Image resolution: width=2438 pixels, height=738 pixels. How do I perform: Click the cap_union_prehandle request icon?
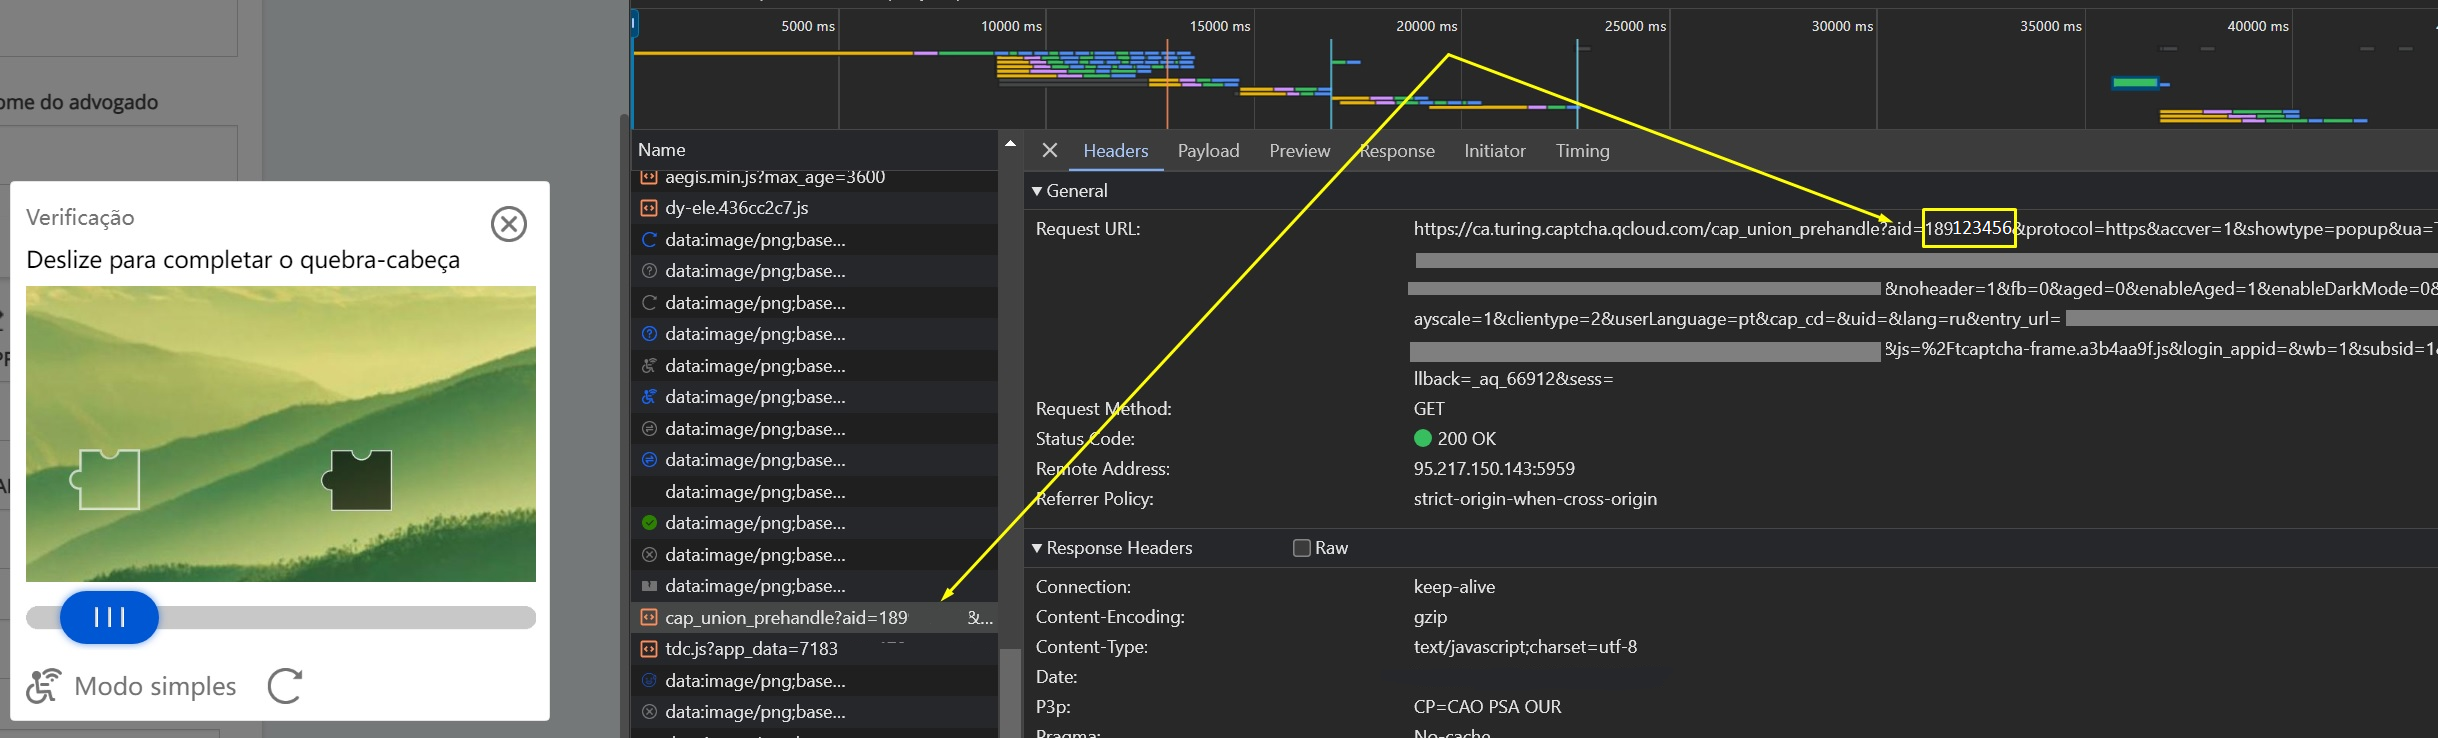pos(649,618)
